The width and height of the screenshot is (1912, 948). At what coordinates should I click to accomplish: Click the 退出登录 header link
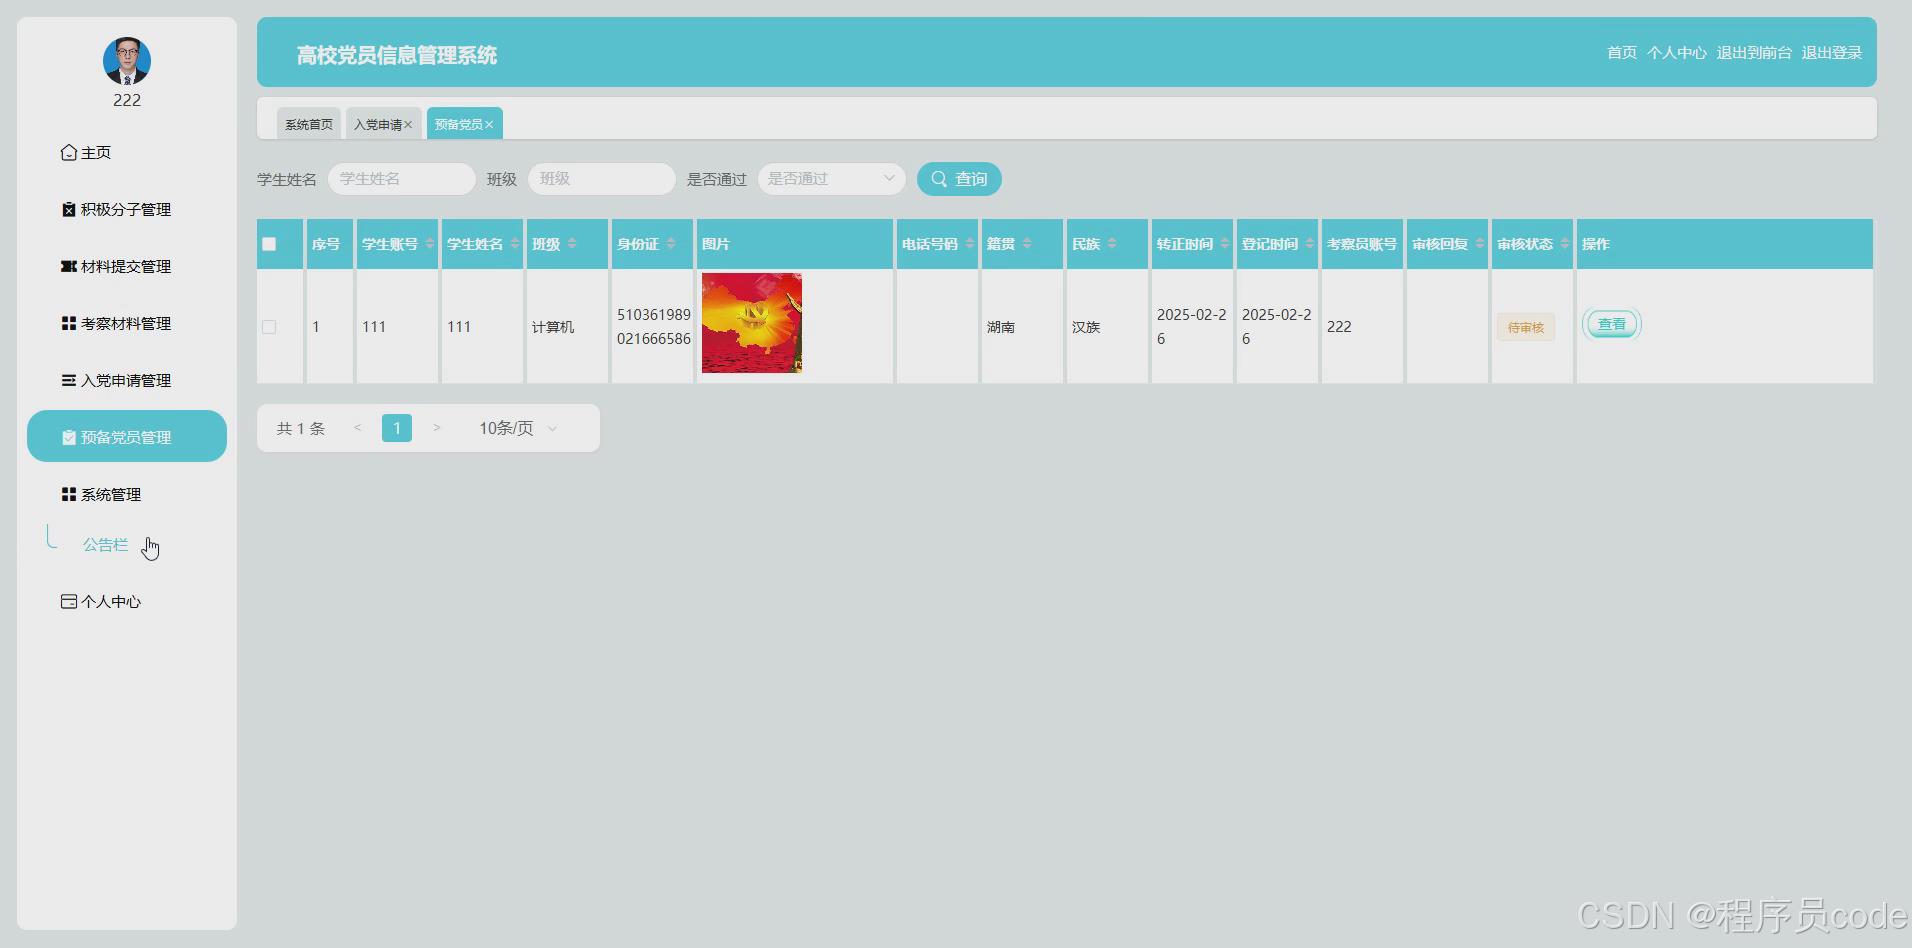[x=1832, y=53]
